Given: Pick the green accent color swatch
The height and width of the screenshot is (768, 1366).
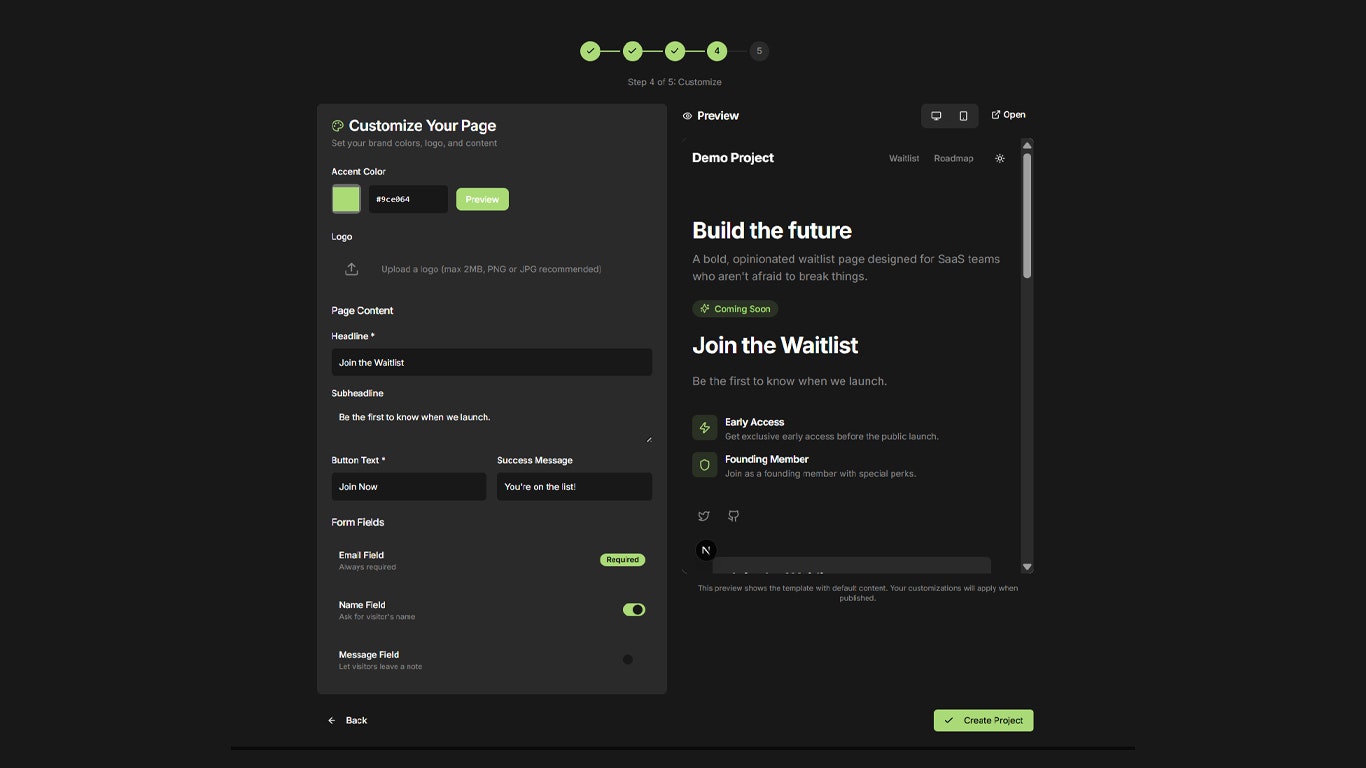Looking at the screenshot, I should (x=345, y=198).
